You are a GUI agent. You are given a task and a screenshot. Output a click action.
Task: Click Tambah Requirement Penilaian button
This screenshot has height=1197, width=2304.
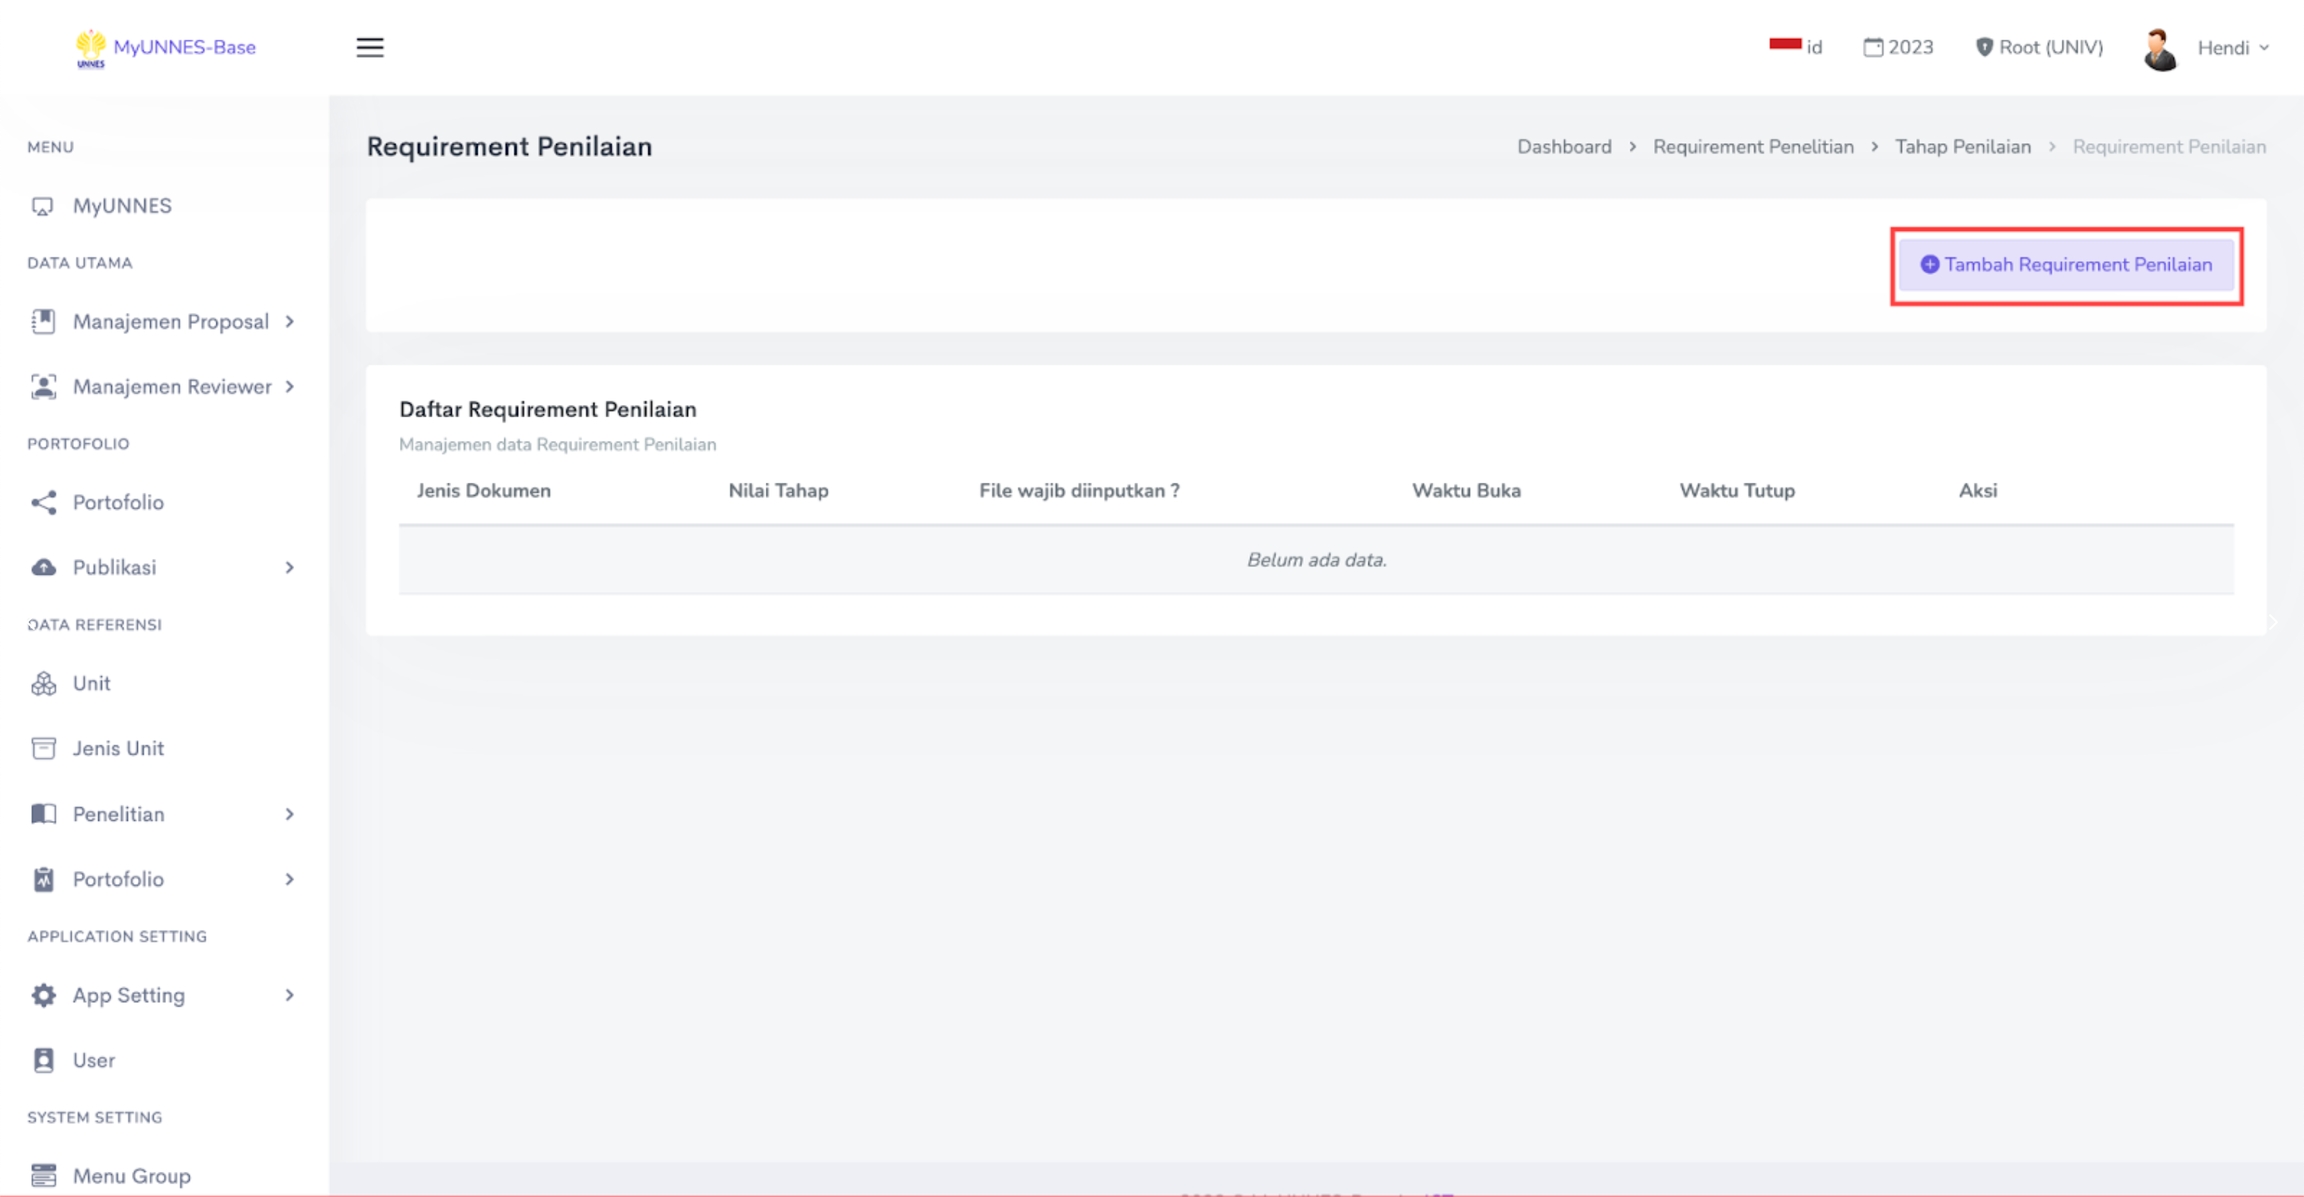[x=2066, y=265]
